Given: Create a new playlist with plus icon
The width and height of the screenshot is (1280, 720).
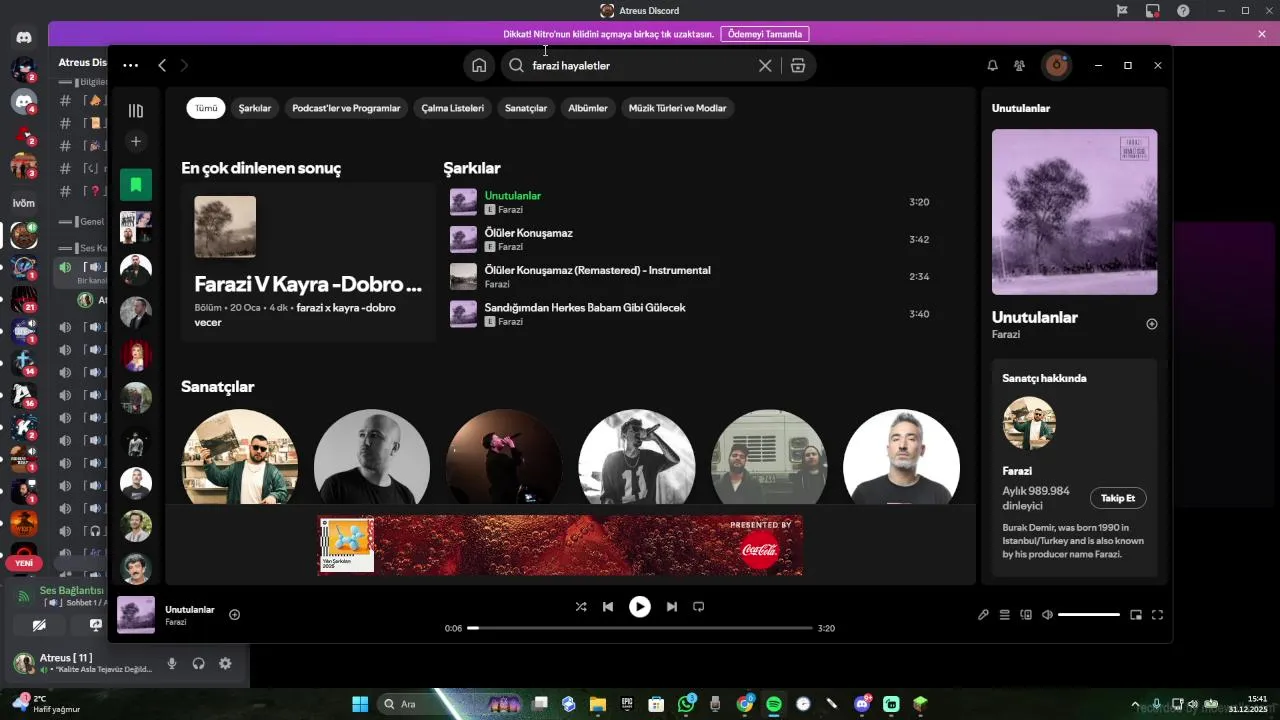Looking at the screenshot, I should 136,141.
